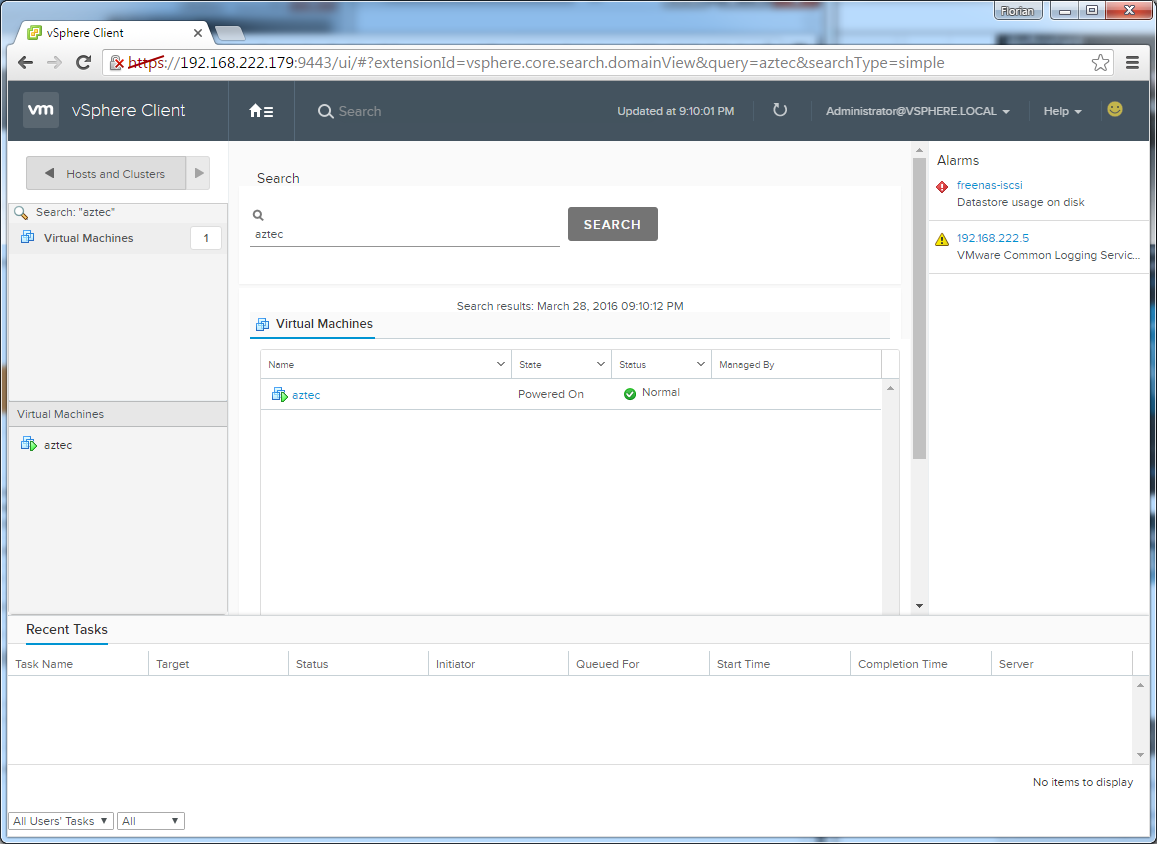
Task: Open Chrome hamburger menu
Action: click(x=1133, y=63)
